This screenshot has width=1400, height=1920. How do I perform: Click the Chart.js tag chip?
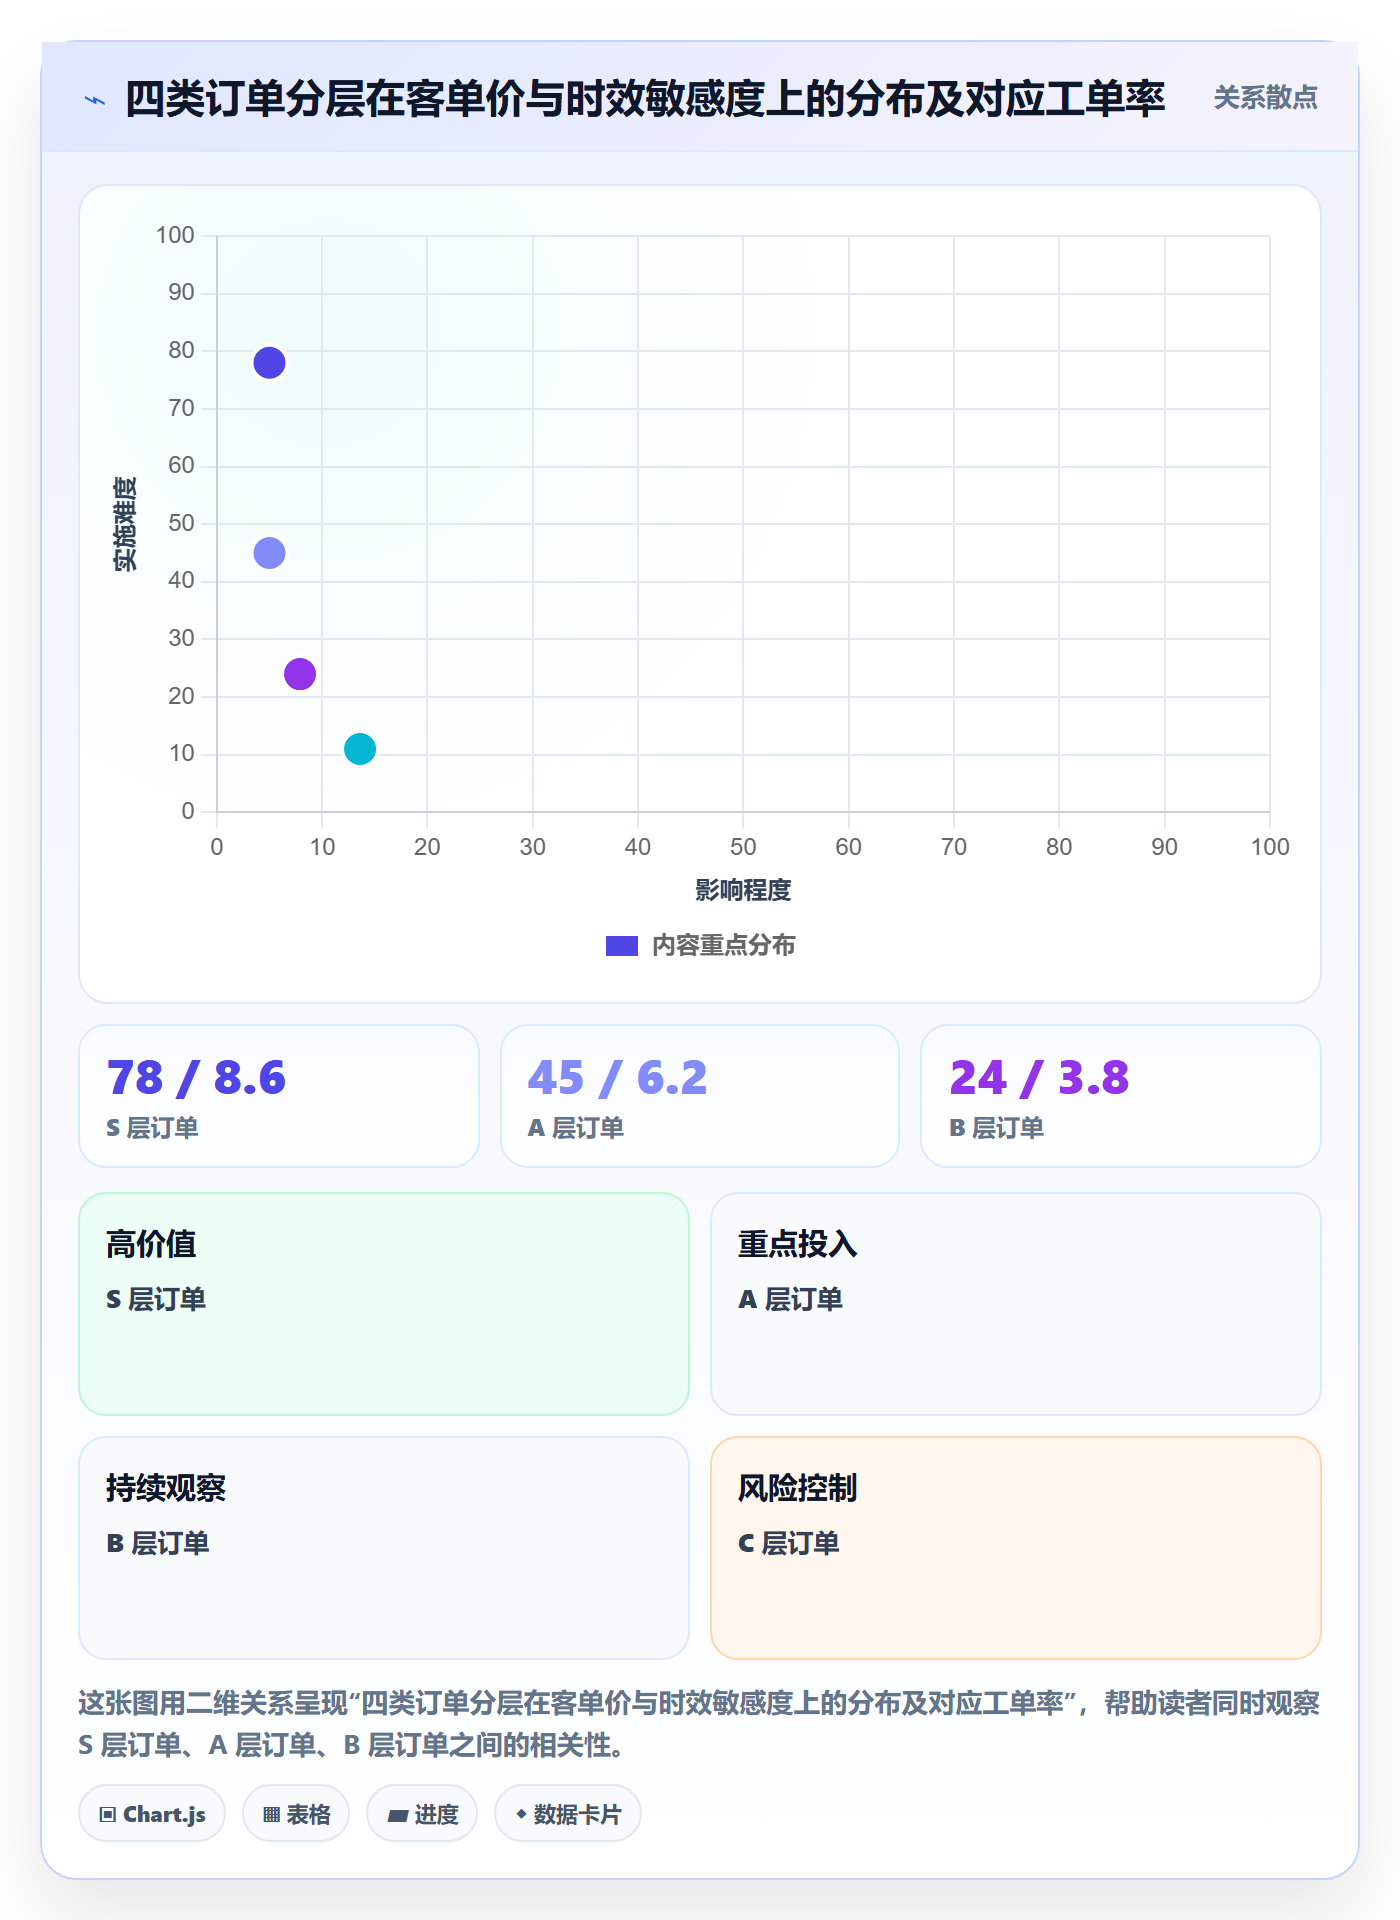[152, 1813]
